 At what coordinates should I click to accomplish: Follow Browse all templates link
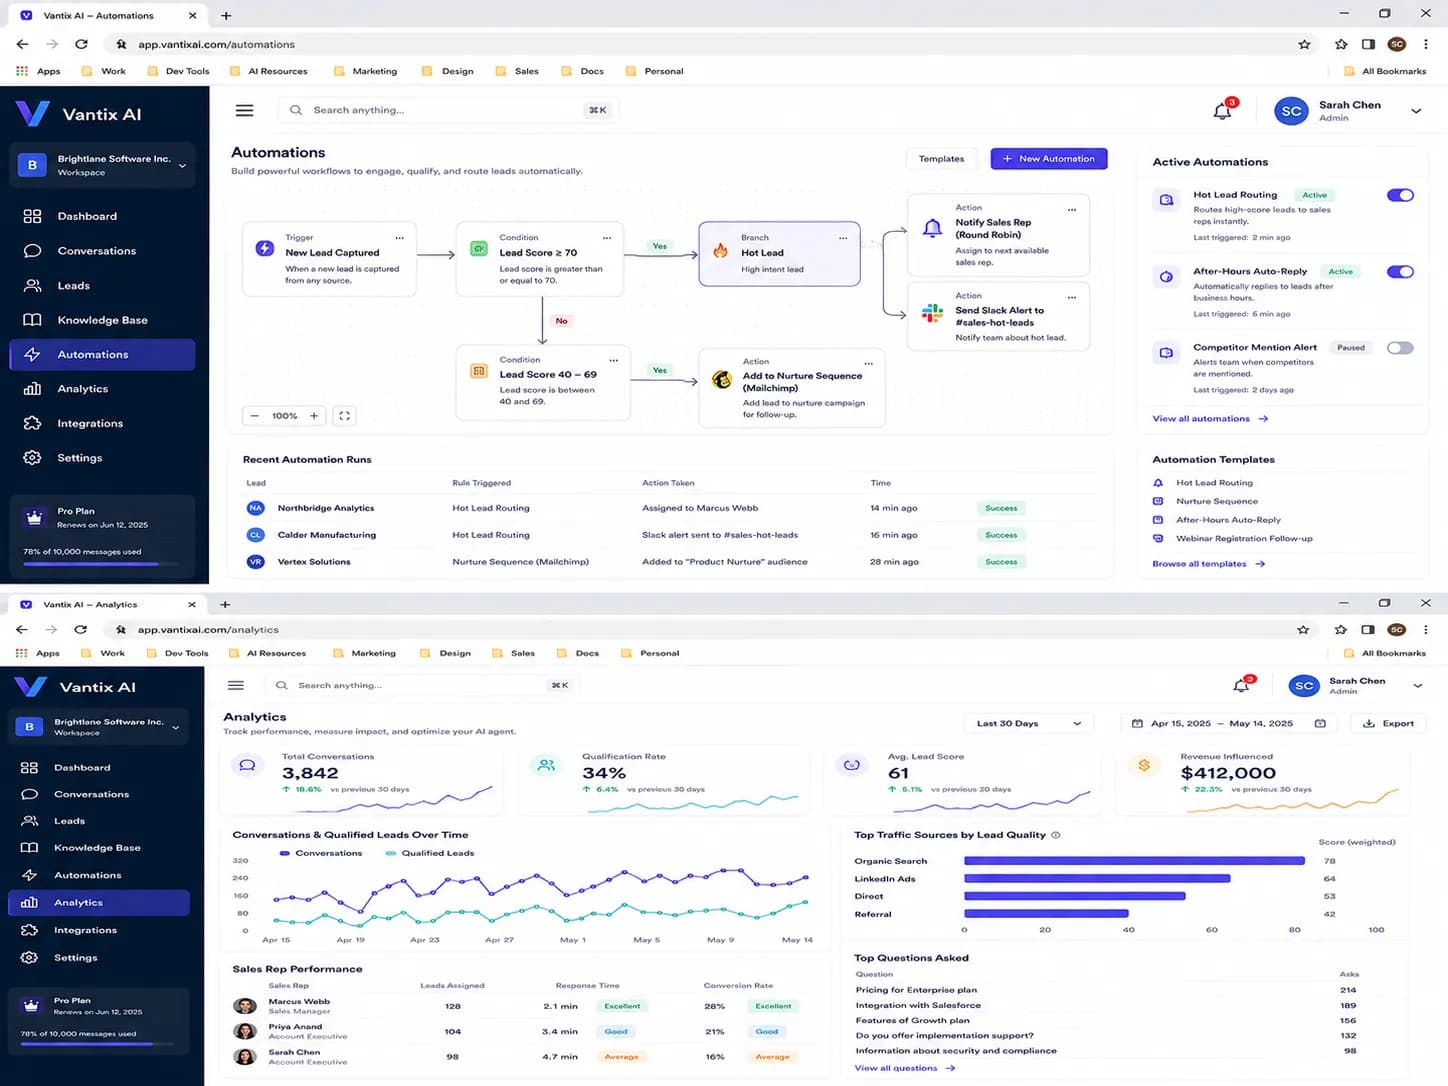(1208, 564)
